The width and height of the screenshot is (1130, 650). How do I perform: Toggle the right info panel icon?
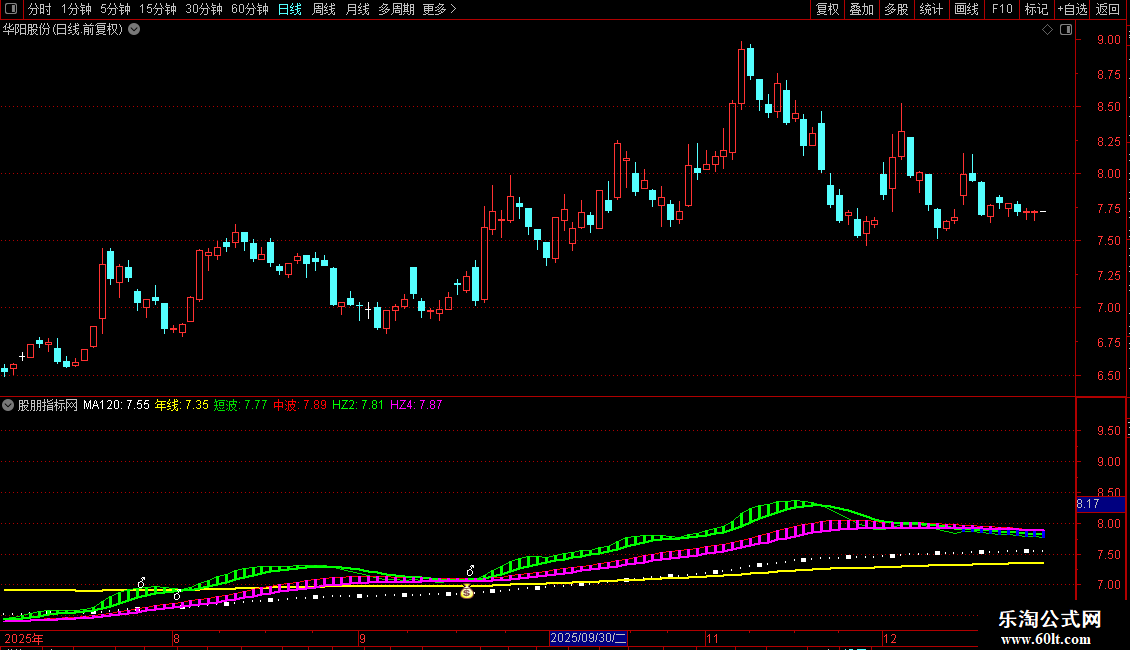point(1066,30)
